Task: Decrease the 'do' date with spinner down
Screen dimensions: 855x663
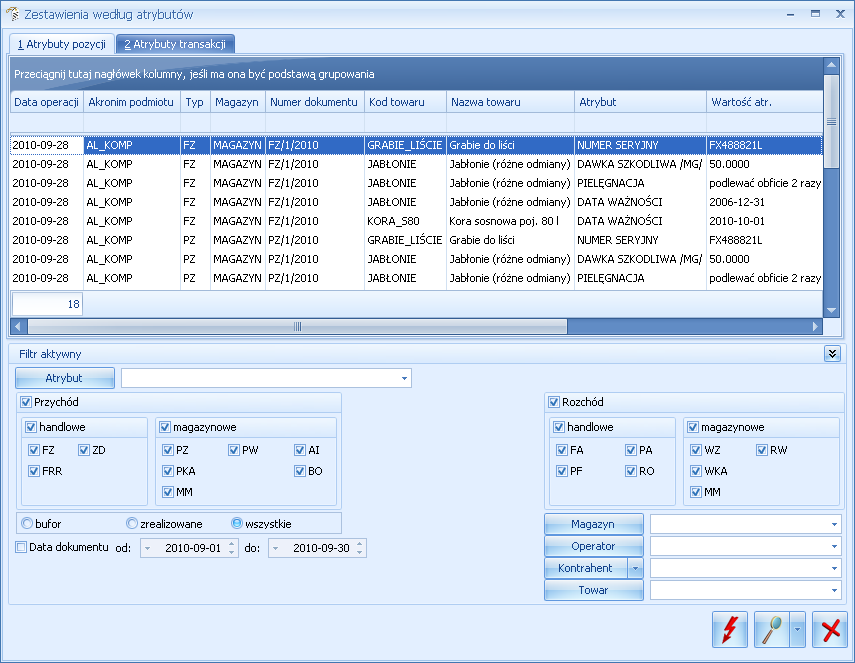Action: coord(360,552)
